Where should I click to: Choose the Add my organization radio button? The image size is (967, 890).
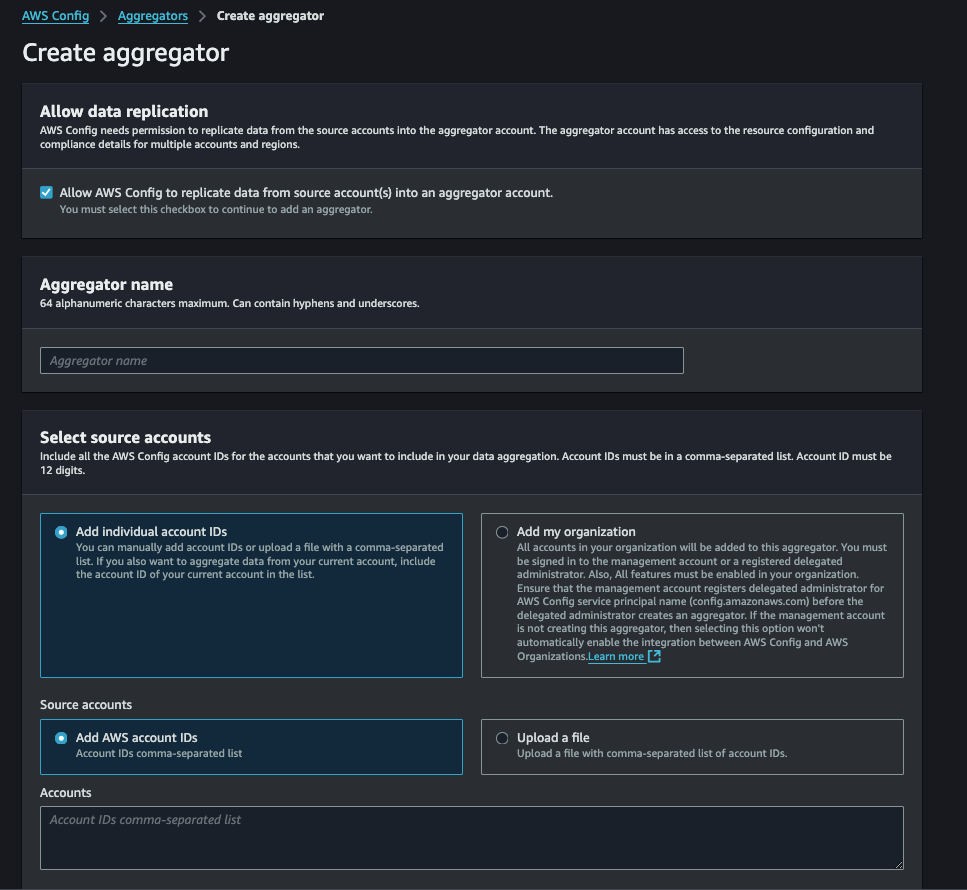502,533
